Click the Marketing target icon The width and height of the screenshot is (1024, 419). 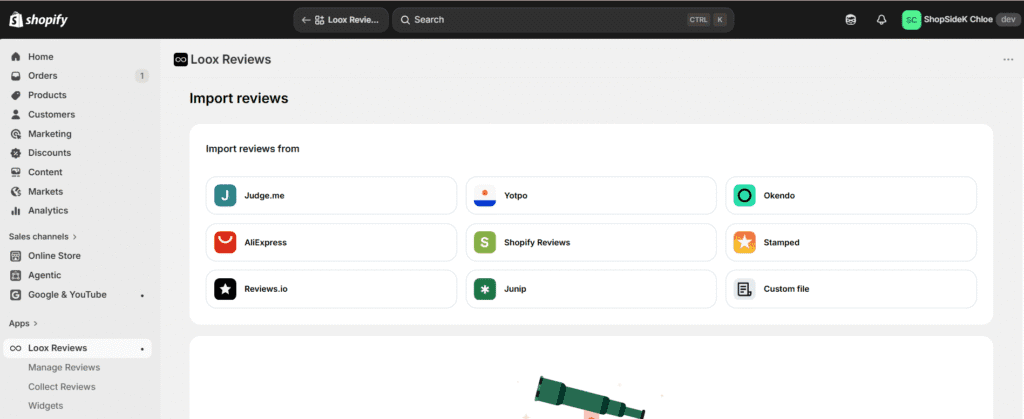point(16,134)
